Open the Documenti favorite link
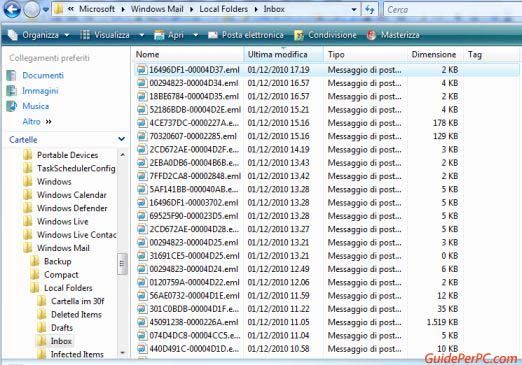Image resolution: width=522 pixels, height=365 pixels. [x=43, y=75]
